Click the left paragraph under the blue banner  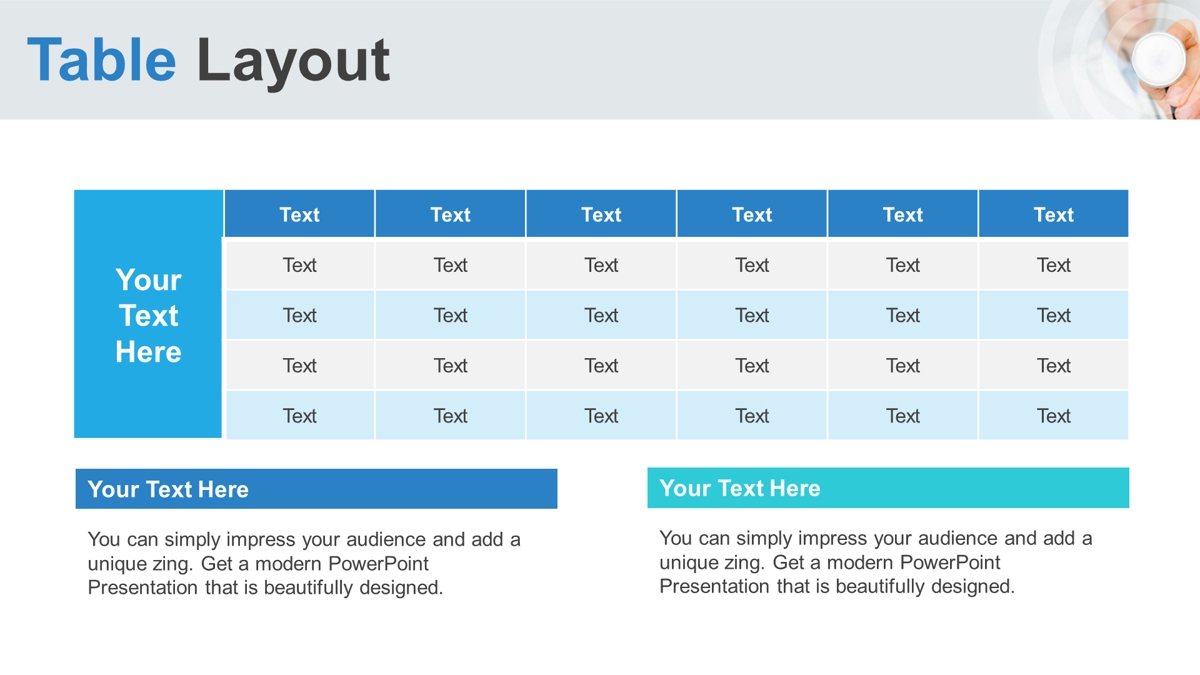coord(304,563)
